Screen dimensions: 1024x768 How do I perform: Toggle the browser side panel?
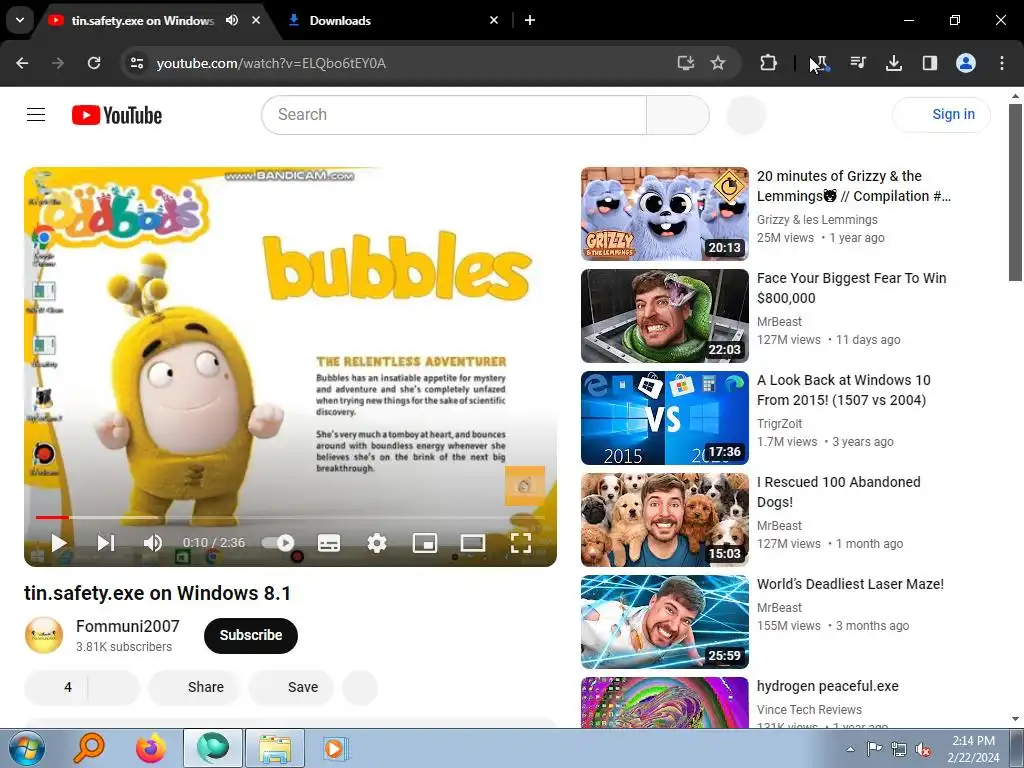(x=930, y=63)
